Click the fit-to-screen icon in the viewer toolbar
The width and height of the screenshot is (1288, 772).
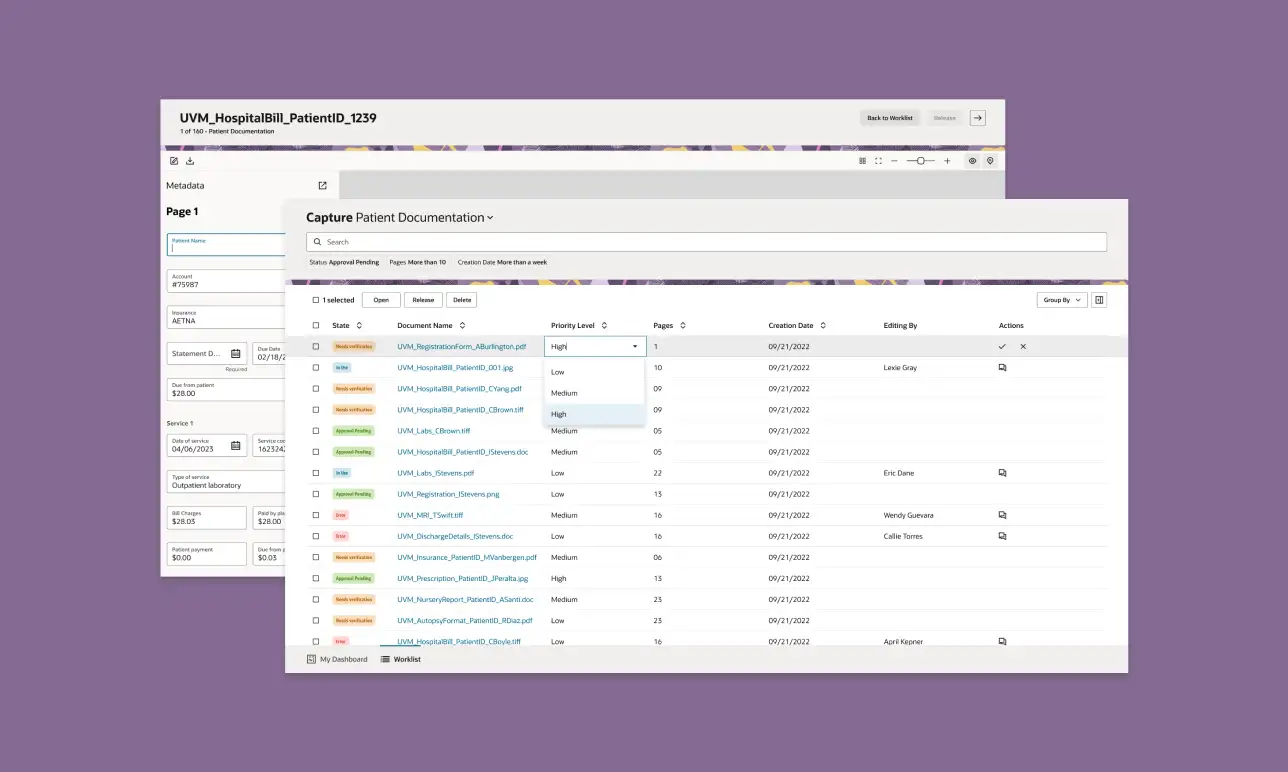878,161
